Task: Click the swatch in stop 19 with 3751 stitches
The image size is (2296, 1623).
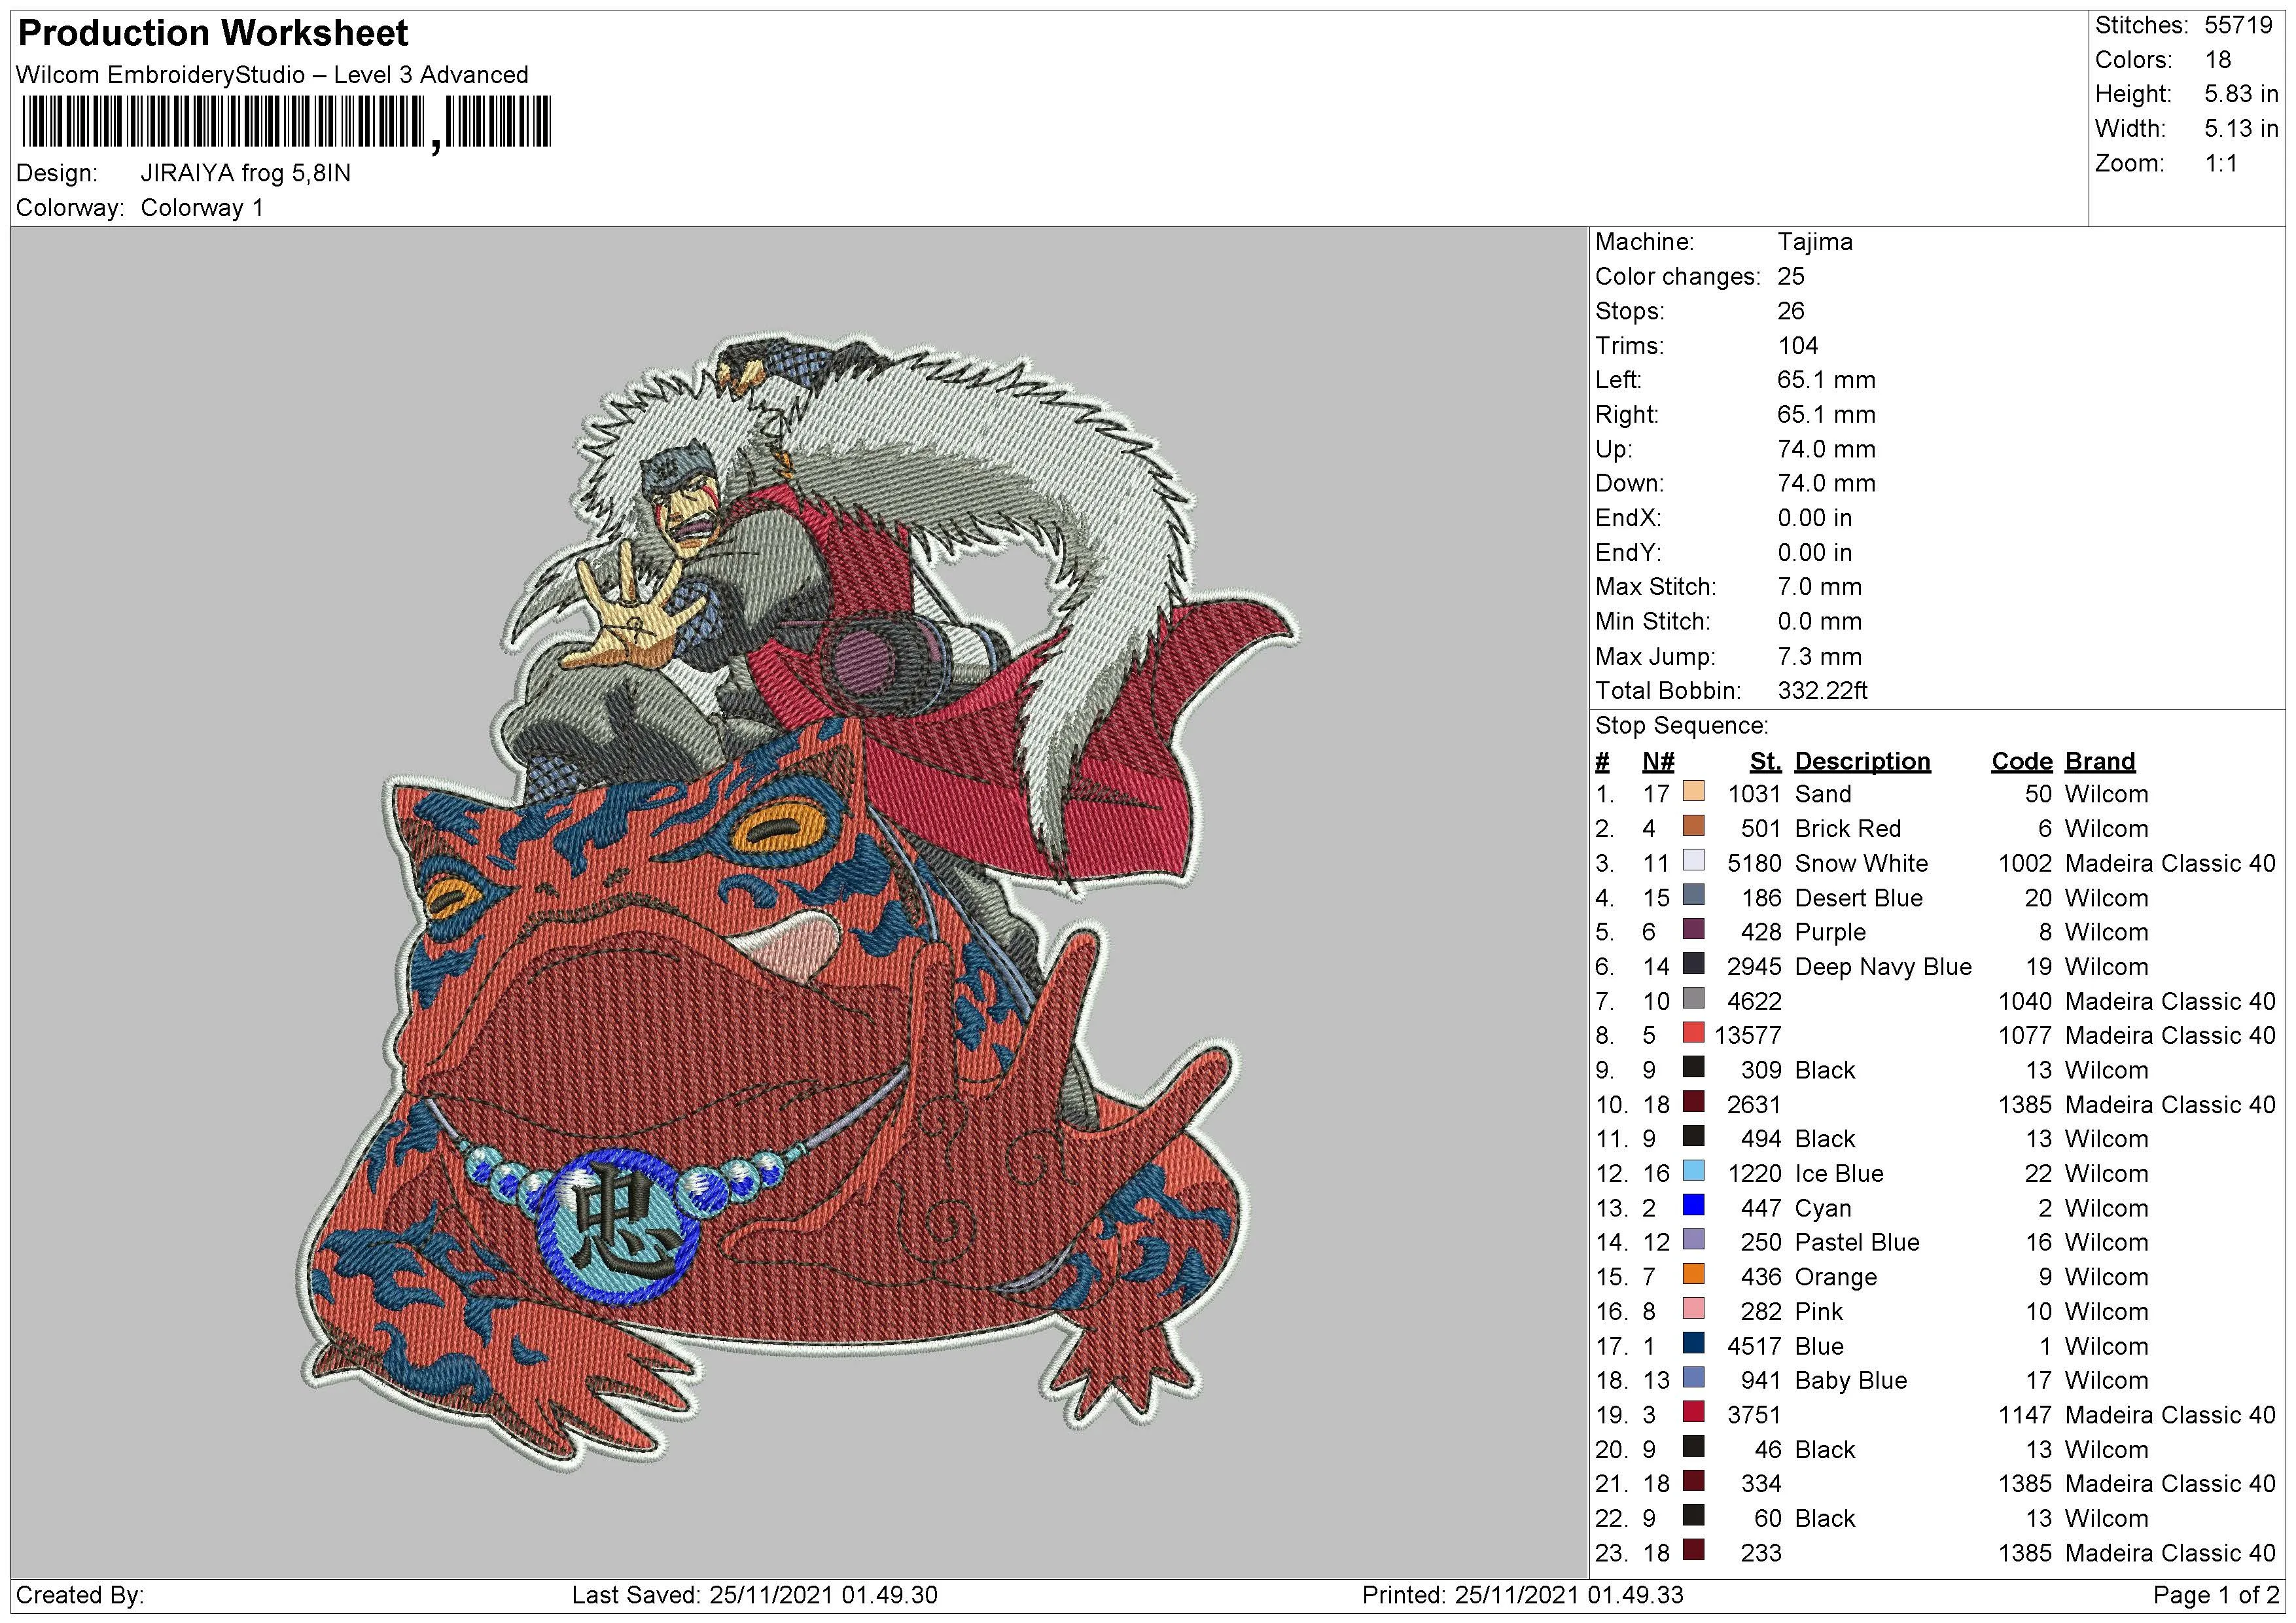Action: [x=1693, y=1413]
